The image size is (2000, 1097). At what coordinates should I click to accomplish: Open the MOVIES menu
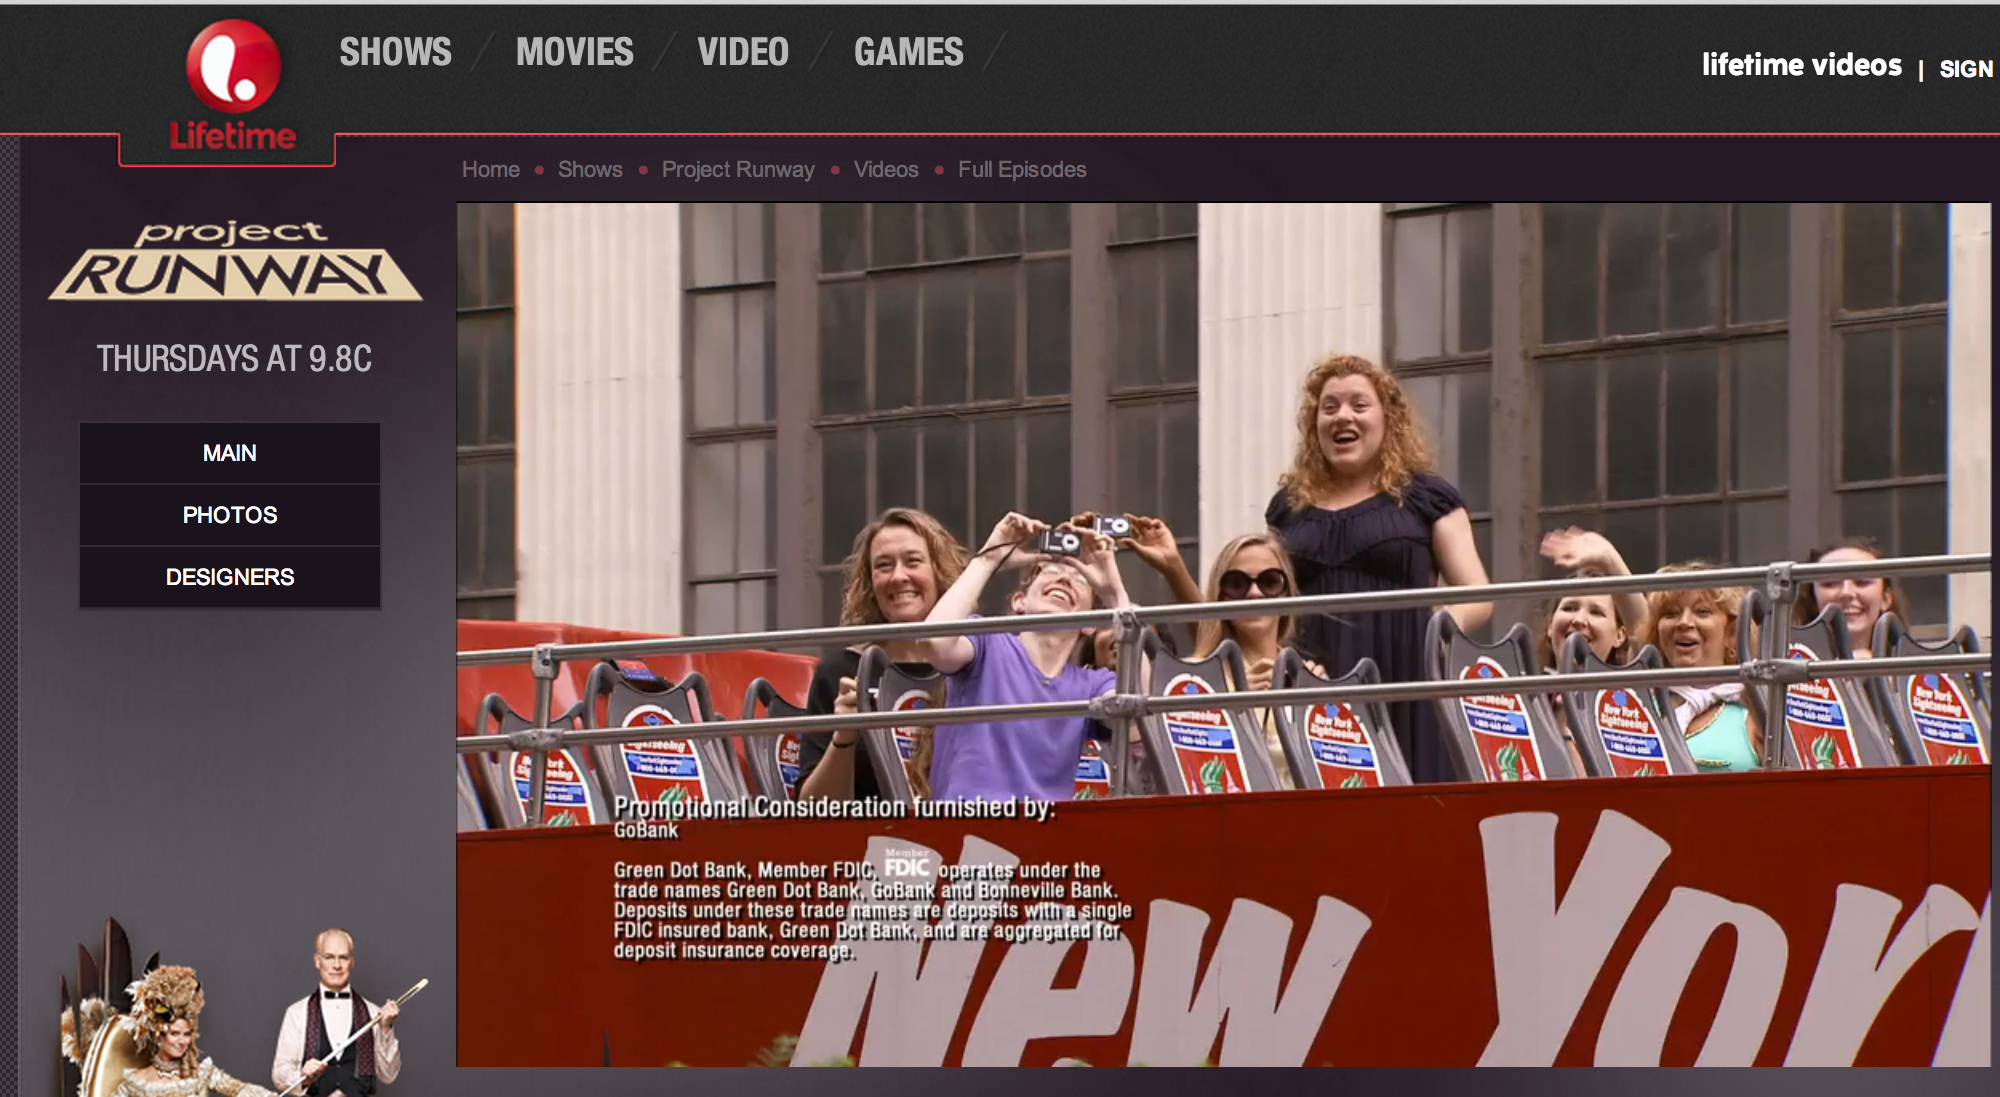574,52
